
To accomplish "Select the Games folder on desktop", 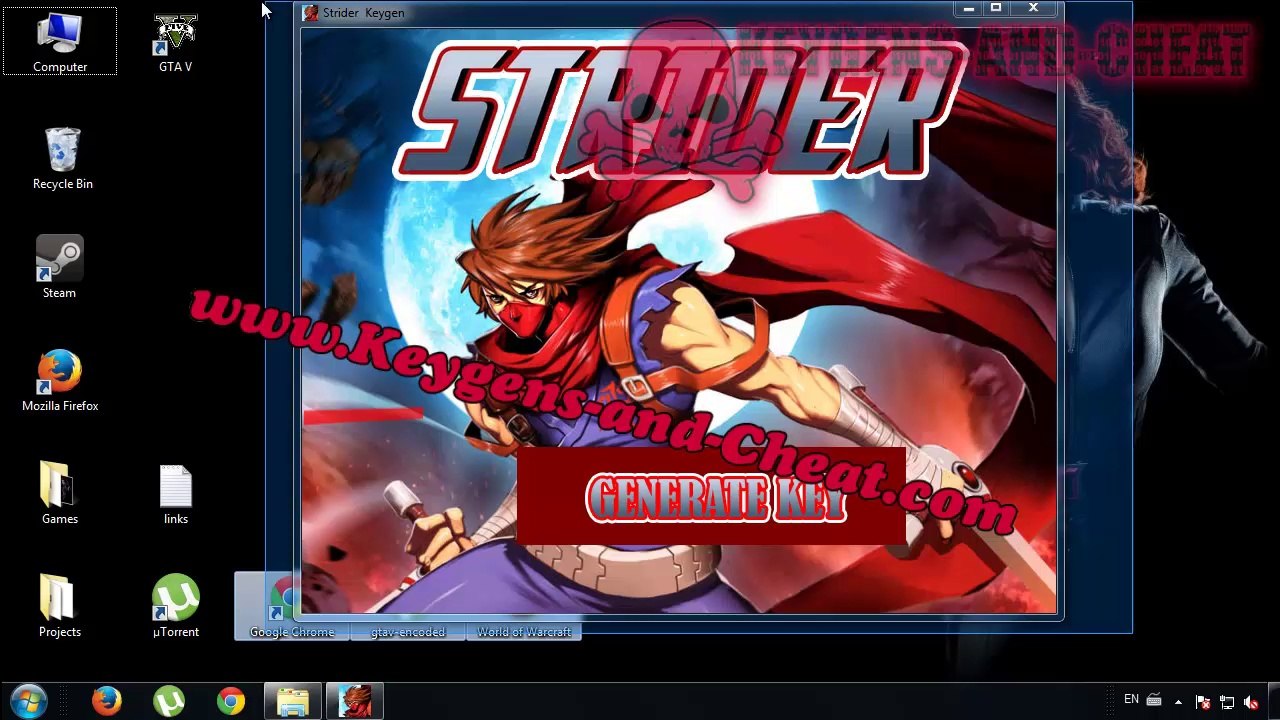I will [60, 494].
